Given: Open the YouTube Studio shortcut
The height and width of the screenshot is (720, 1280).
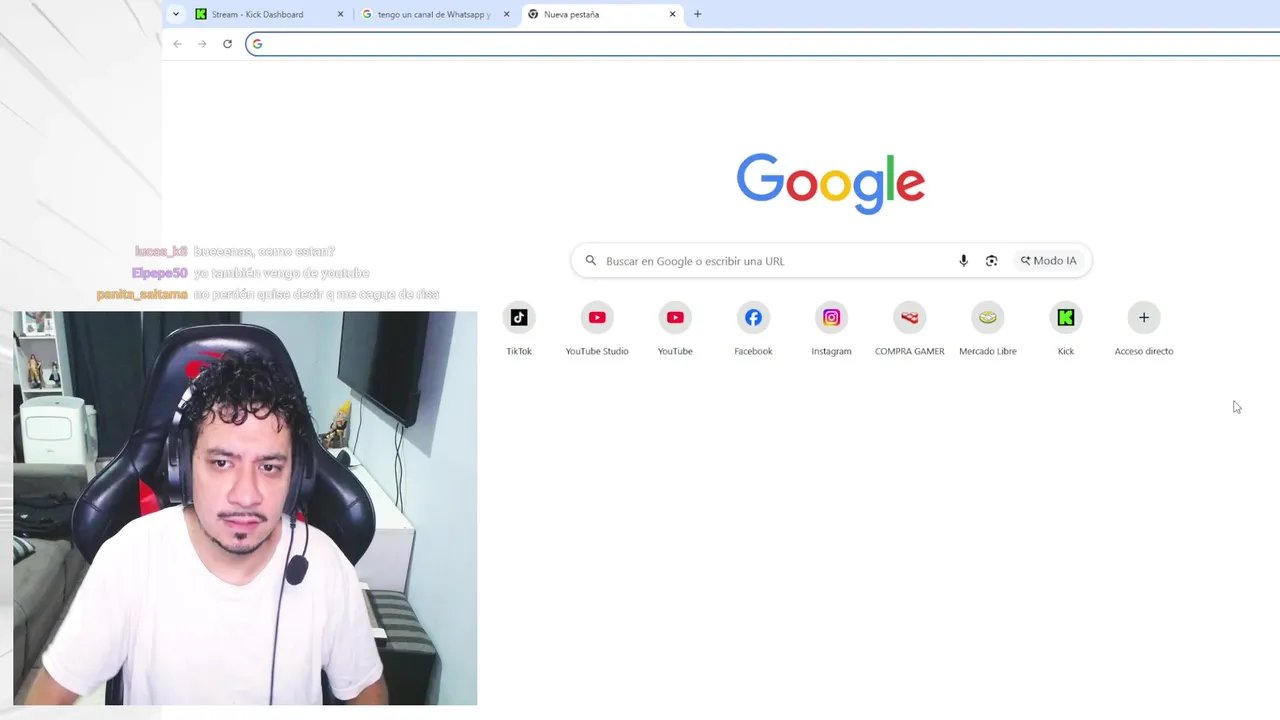Looking at the screenshot, I should click(x=597, y=329).
